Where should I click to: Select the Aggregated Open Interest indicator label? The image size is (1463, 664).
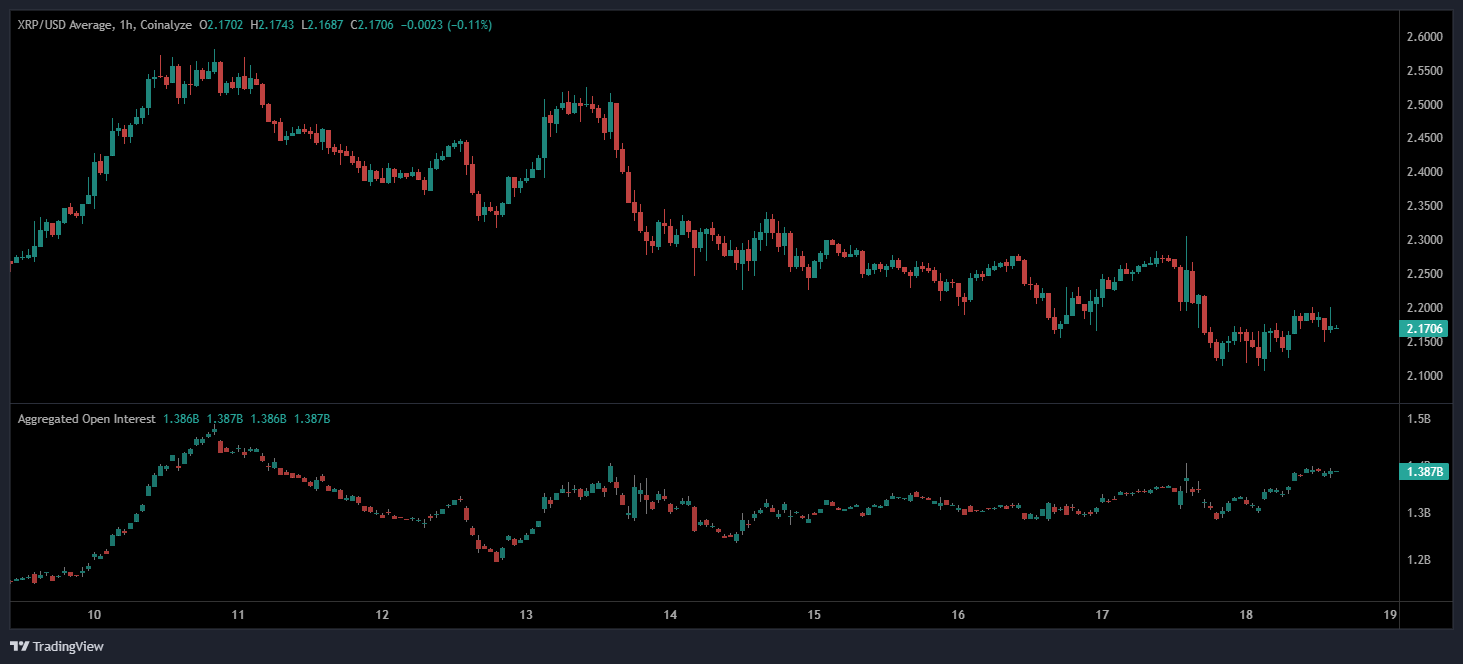[x=86, y=419]
